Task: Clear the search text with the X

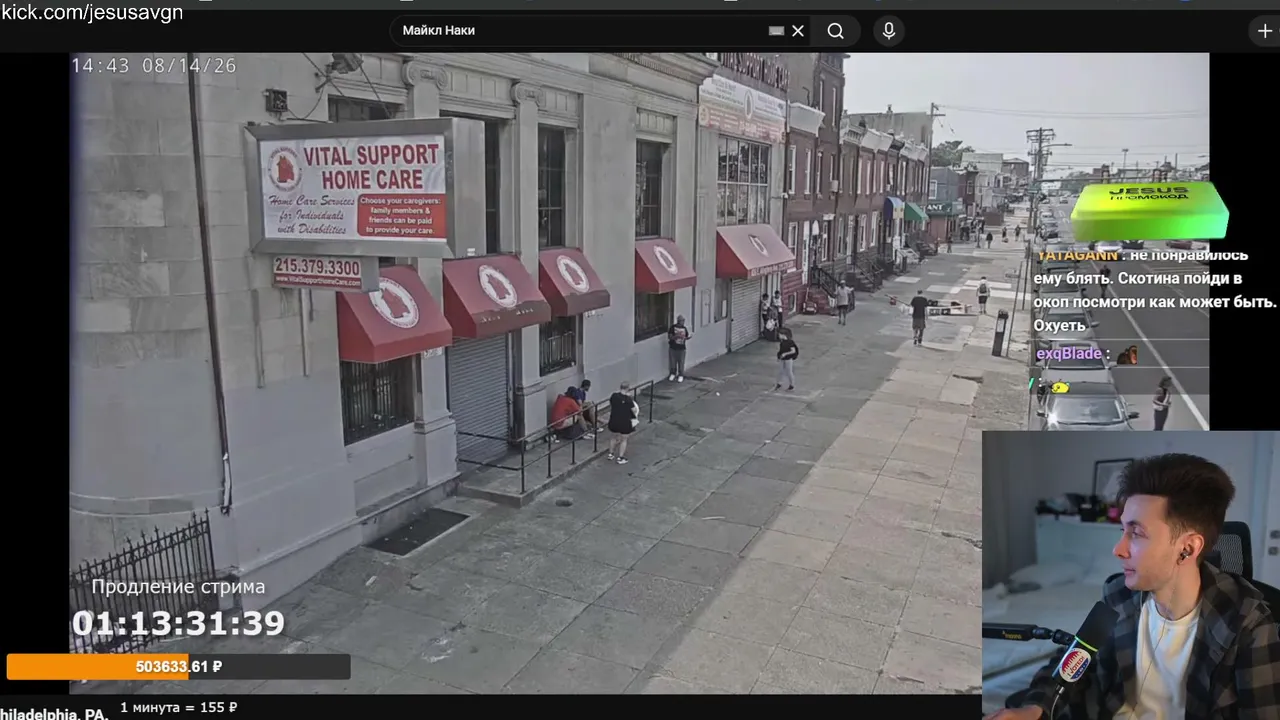Action: click(798, 31)
